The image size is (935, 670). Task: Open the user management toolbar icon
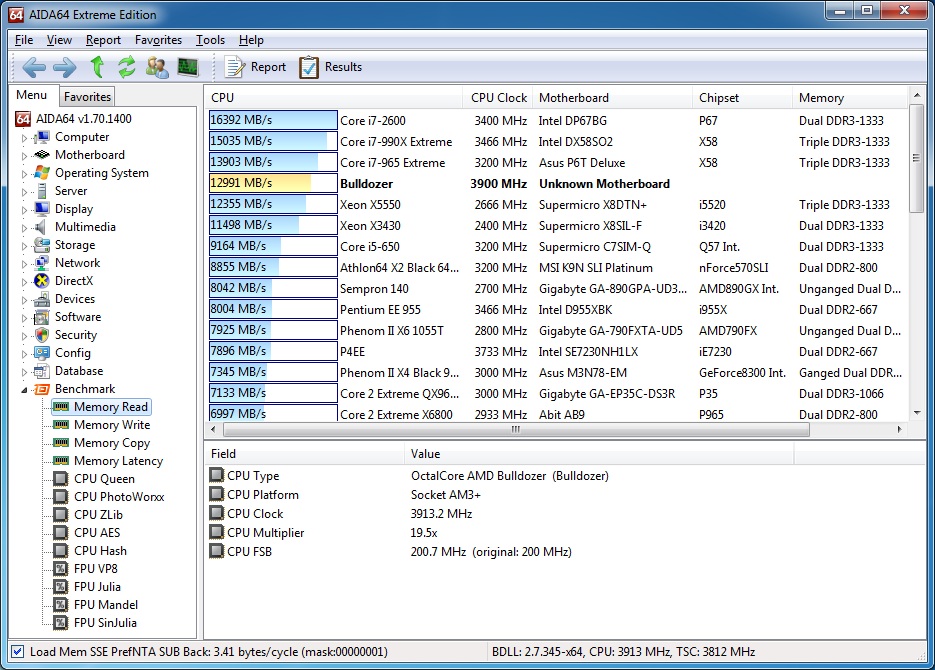pos(157,67)
